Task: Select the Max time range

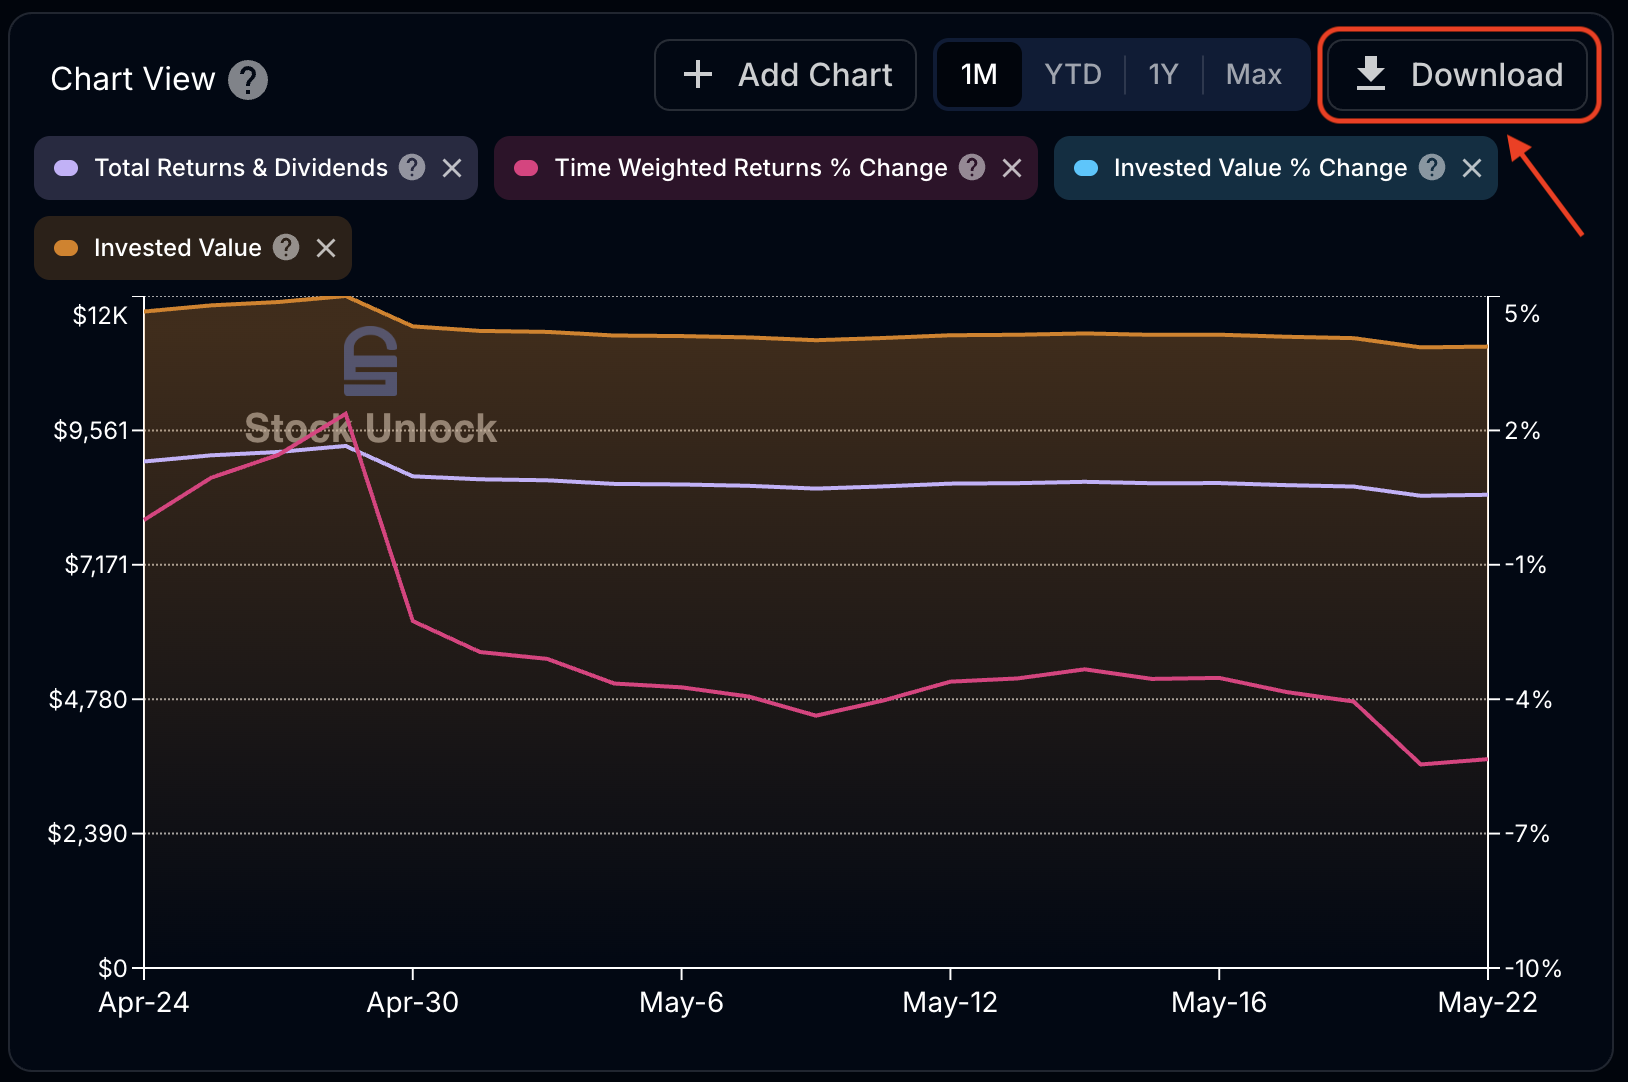Action: point(1254,74)
